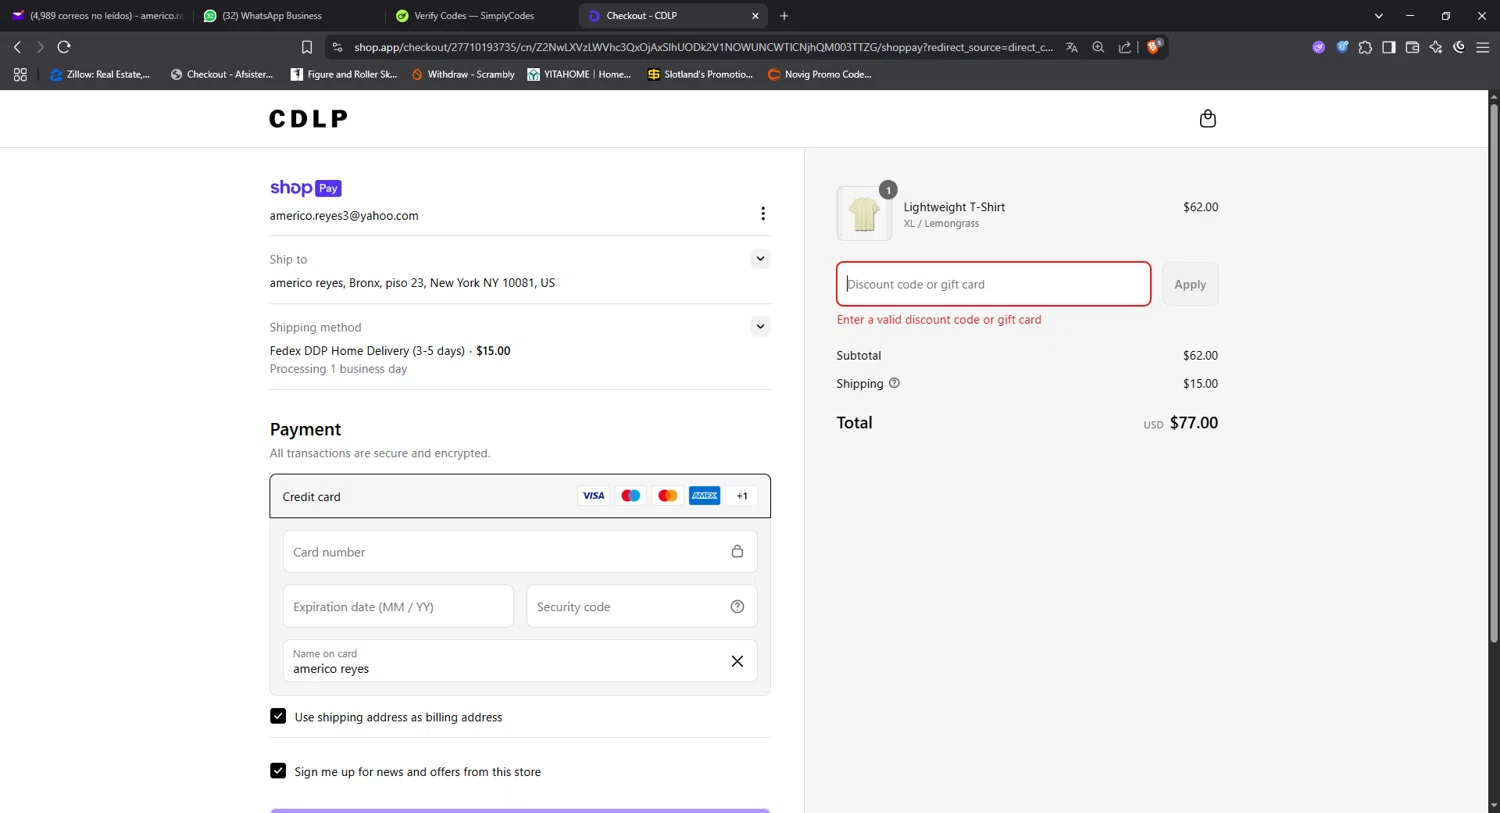Open Brave Shields lion icon
This screenshot has height=813, width=1500.
pyautogui.click(x=1154, y=47)
